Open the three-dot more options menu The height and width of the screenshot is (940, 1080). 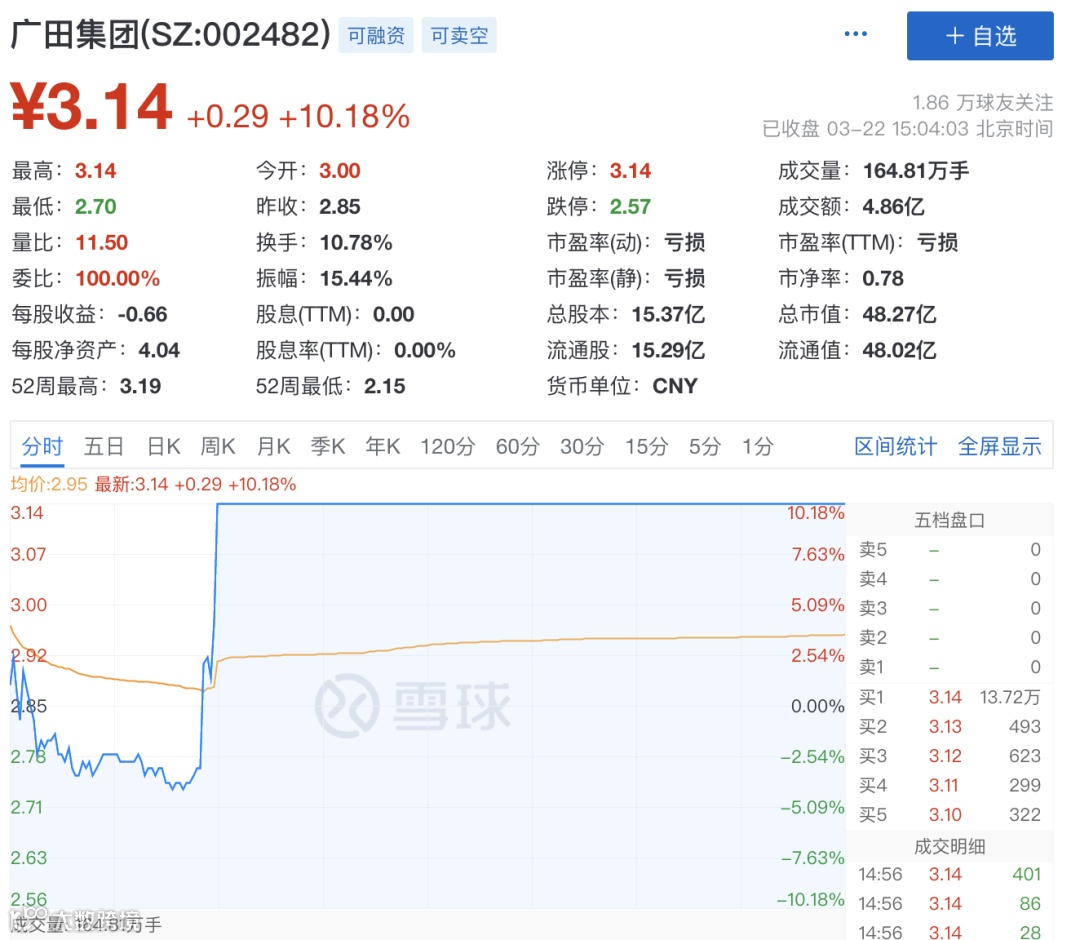tap(855, 34)
